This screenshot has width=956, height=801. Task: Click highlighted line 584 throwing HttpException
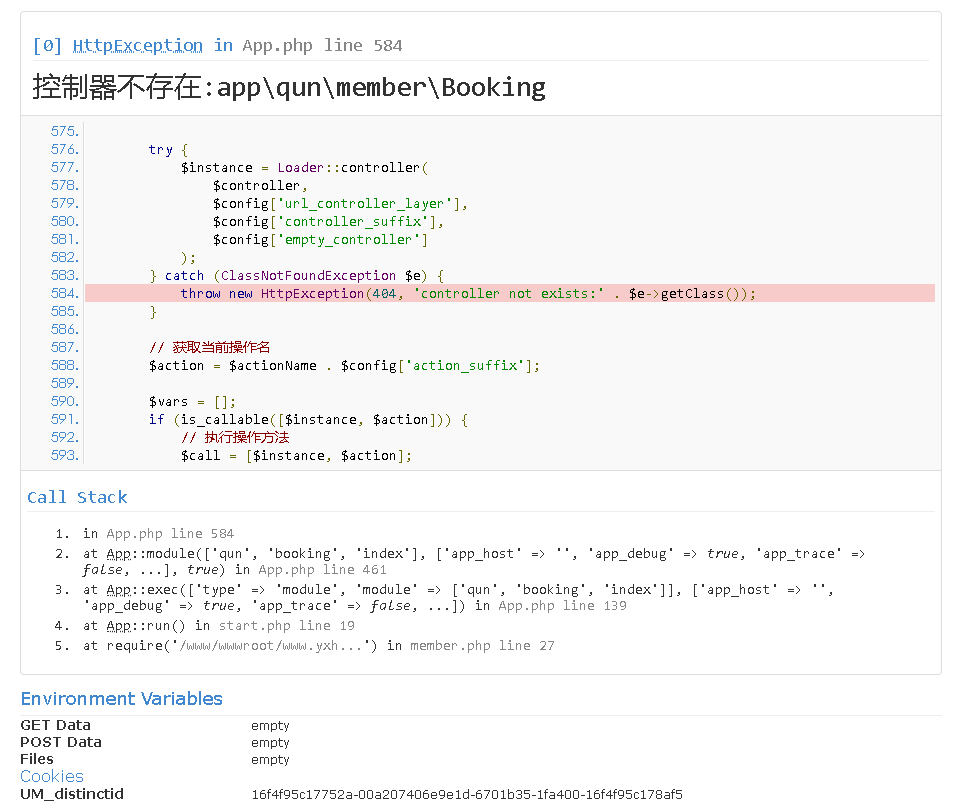point(468,293)
